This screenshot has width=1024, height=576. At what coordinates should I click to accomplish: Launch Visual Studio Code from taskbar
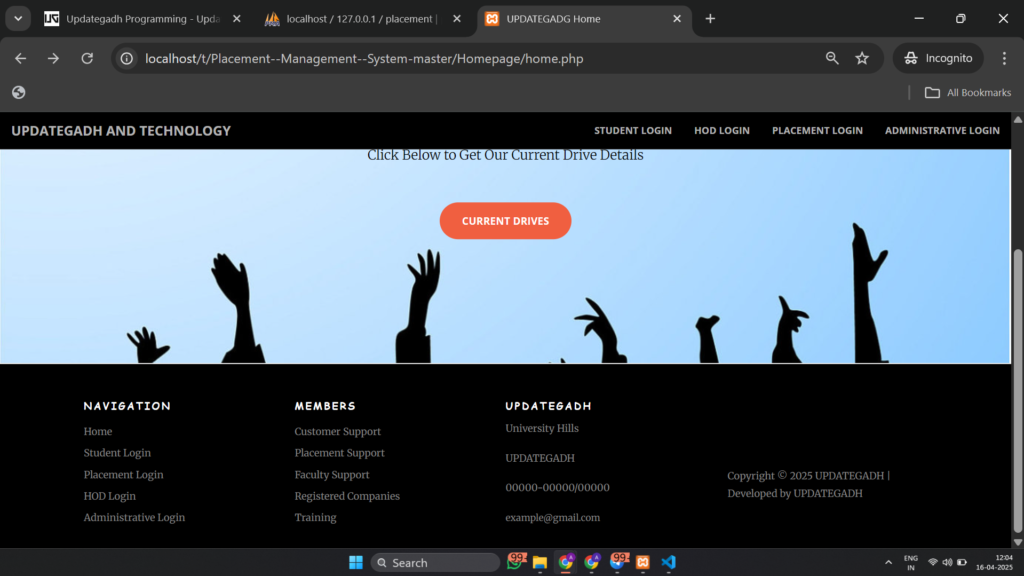[x=668, y=562]
